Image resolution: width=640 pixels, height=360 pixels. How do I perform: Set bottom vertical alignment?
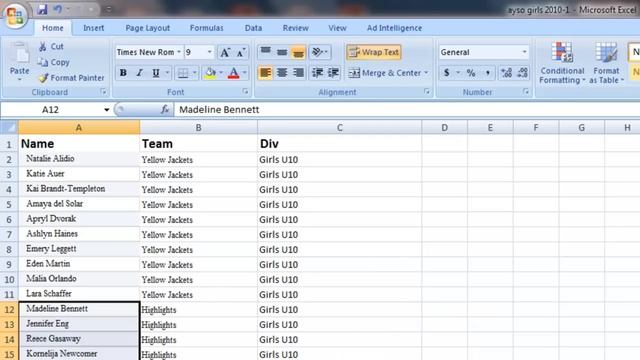tap(298, 52)
